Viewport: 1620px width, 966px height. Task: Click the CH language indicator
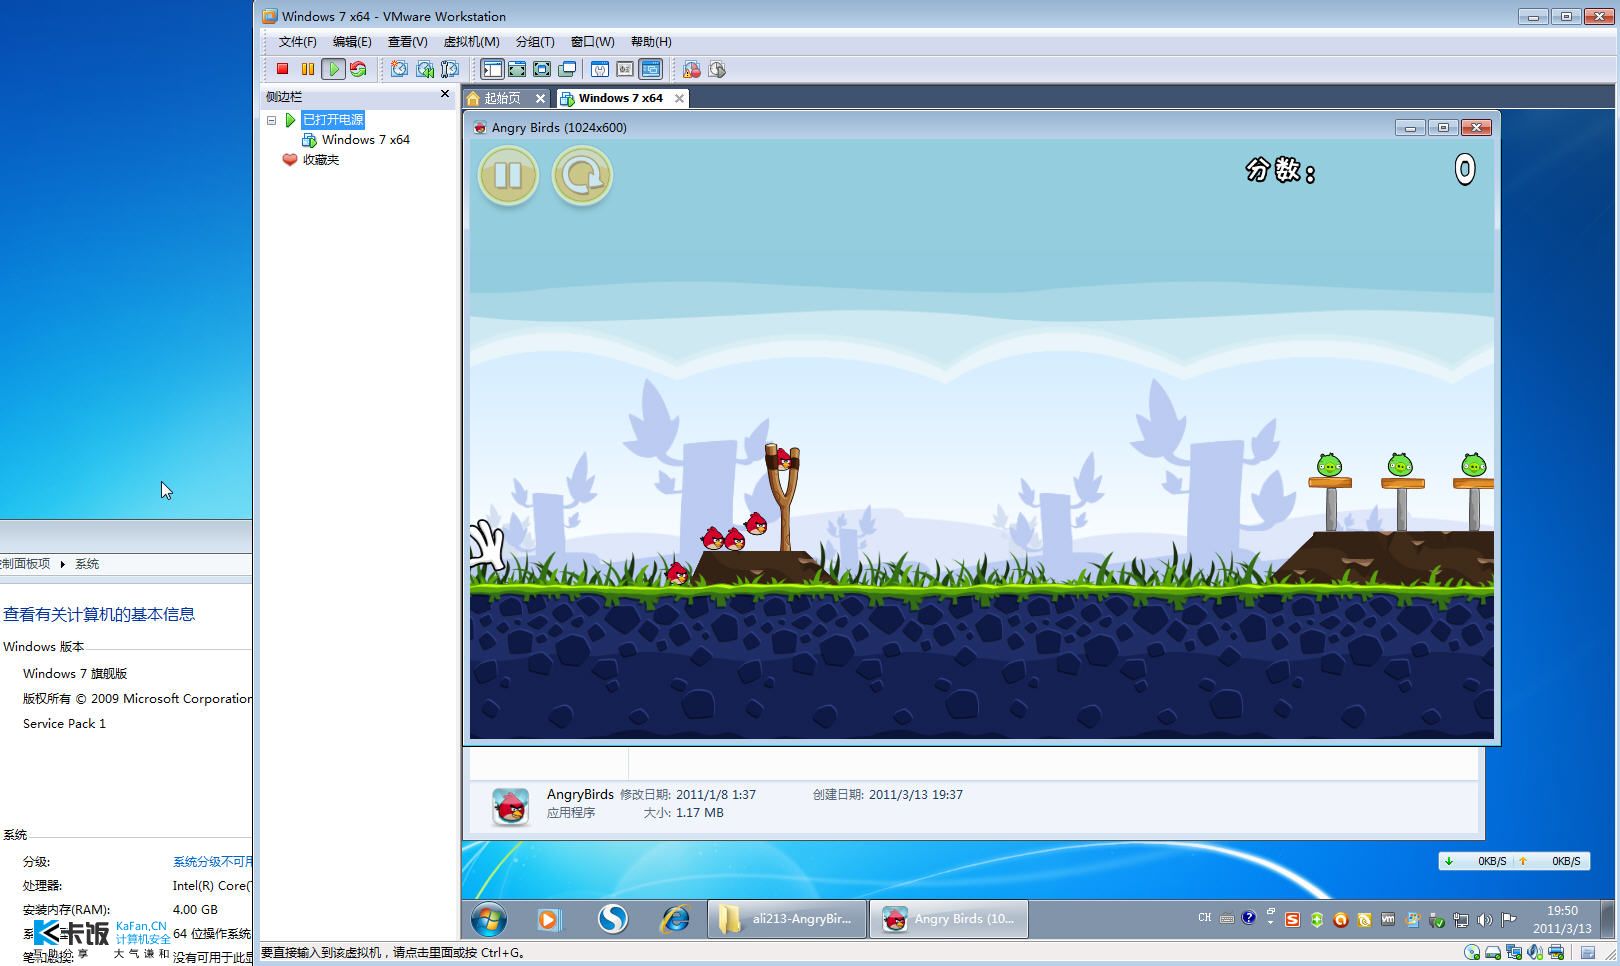1204,918
